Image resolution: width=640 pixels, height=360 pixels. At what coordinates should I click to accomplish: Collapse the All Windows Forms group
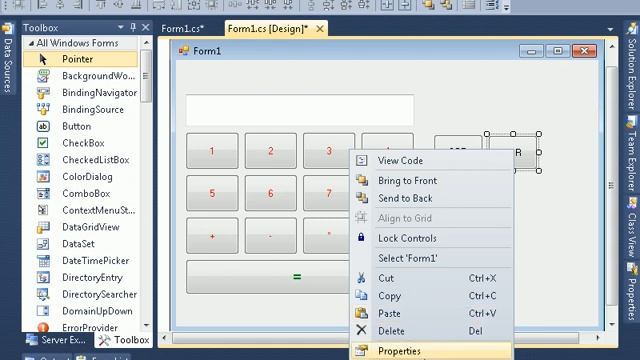click(x=31, y=43)
